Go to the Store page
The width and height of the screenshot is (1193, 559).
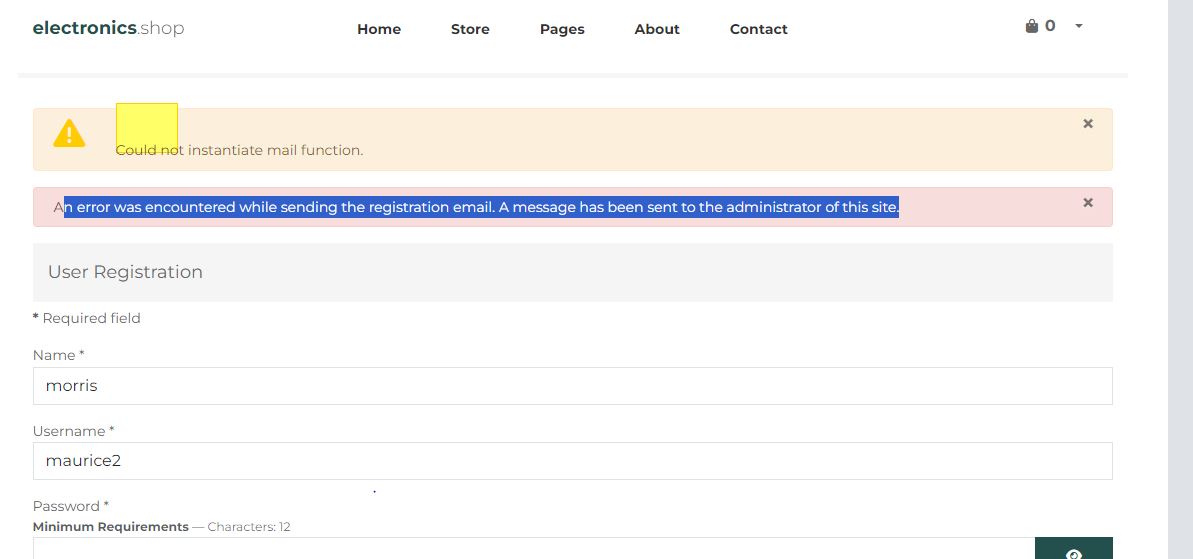tap(470, 29)
